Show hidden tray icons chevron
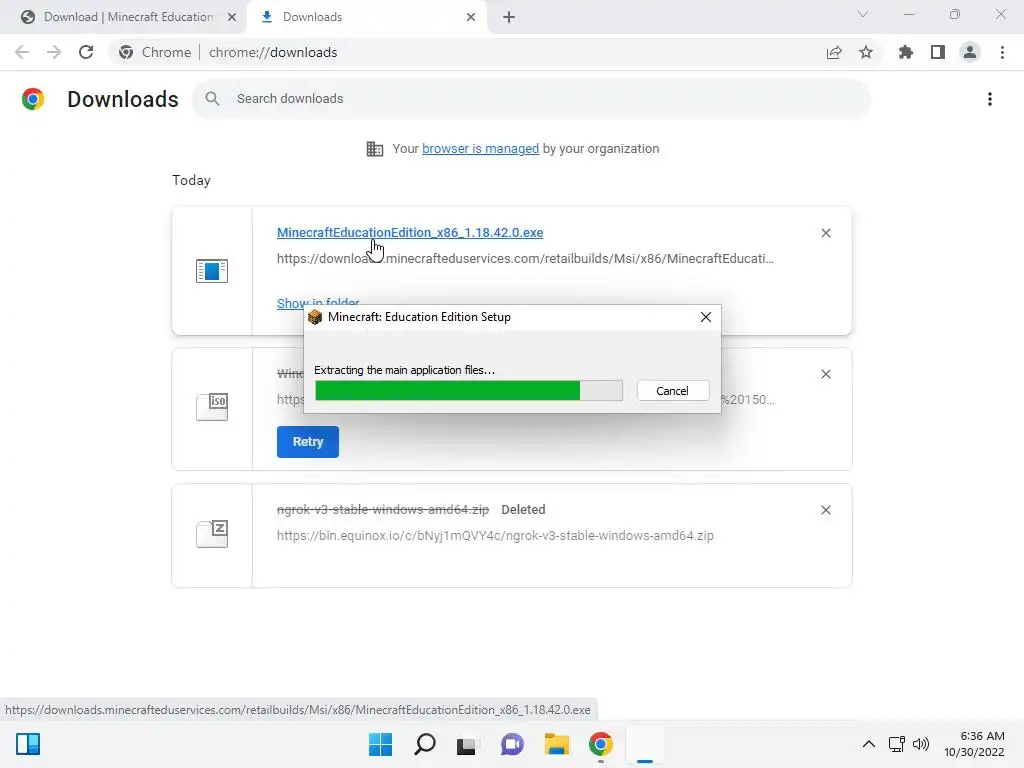 [x=869, y=744]
